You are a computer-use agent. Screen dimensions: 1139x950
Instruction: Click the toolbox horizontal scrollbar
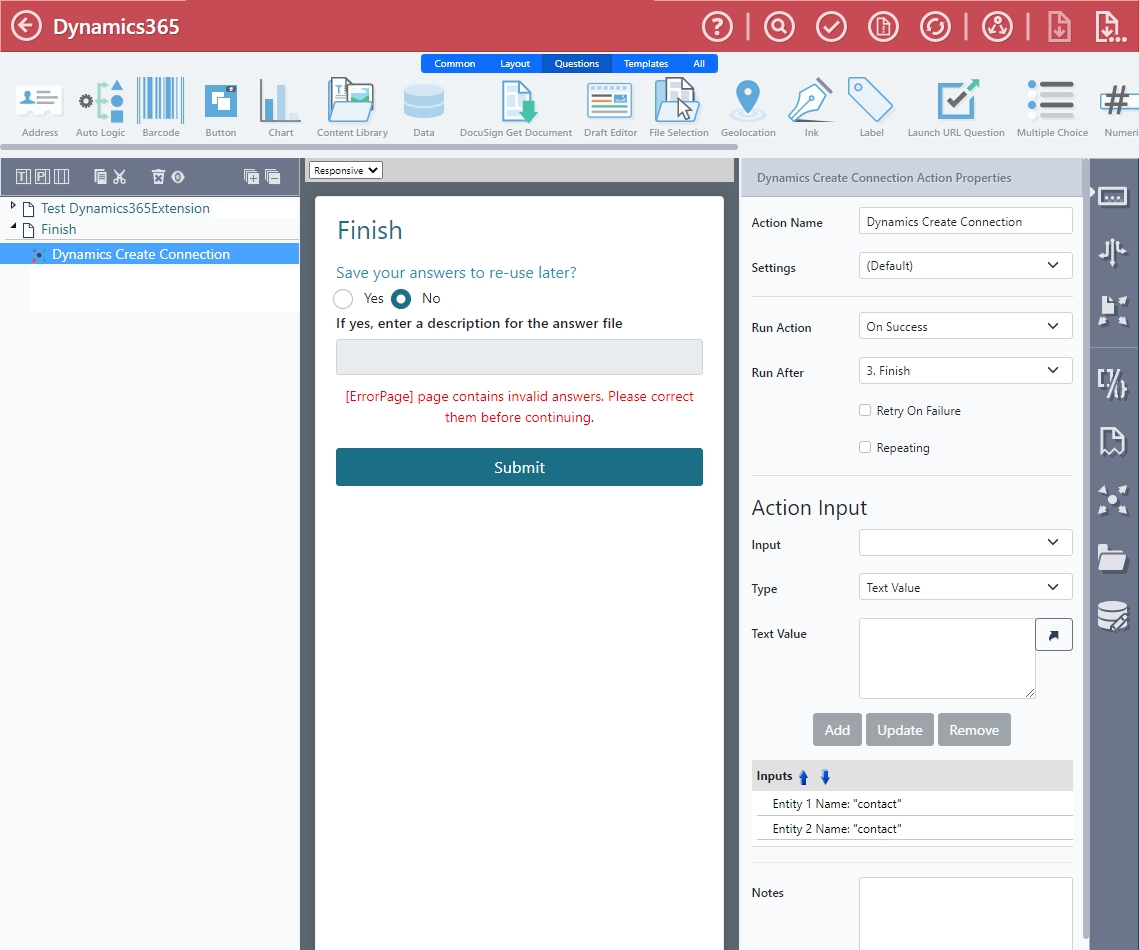coord(369,147)
